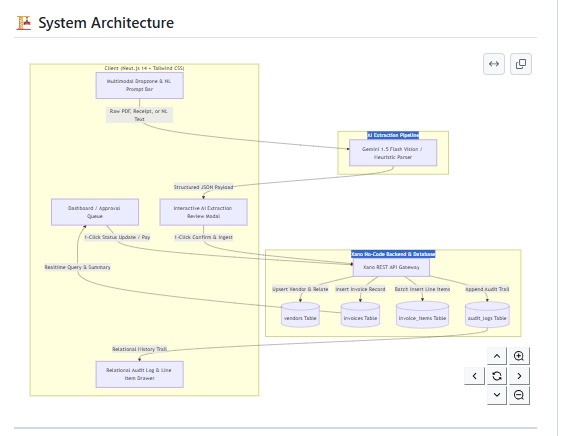The image size is (576, 436).
Task: Pan the diagram down with the down chevron
Action: (x=497, y=395)
